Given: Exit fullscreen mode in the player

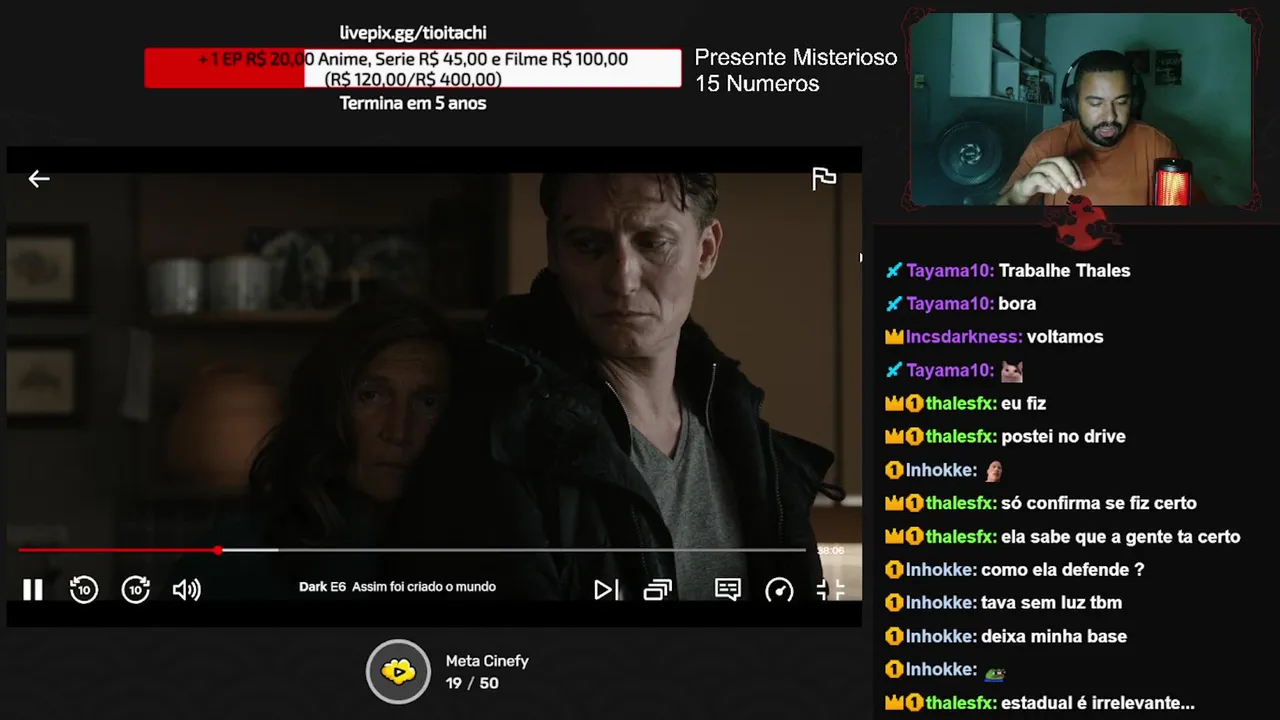Looking at the screenshot, I should tap(831, 590).
